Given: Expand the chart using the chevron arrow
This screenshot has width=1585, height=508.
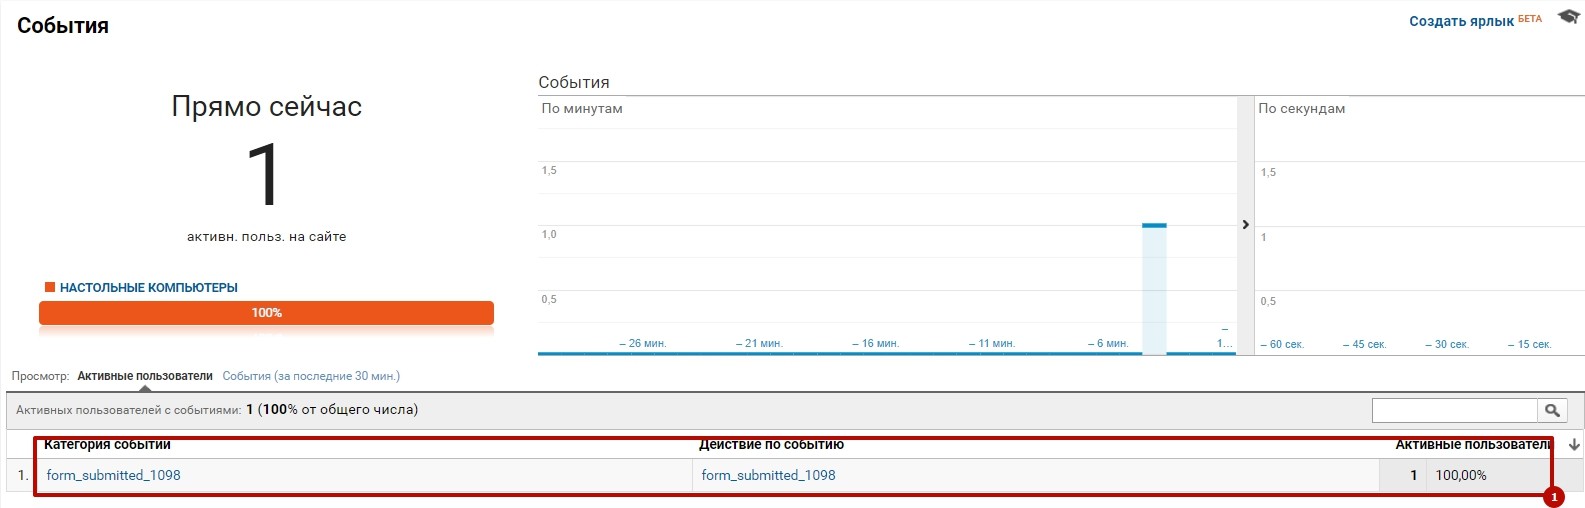Looking at the screenshot, I should (1245, 225).
